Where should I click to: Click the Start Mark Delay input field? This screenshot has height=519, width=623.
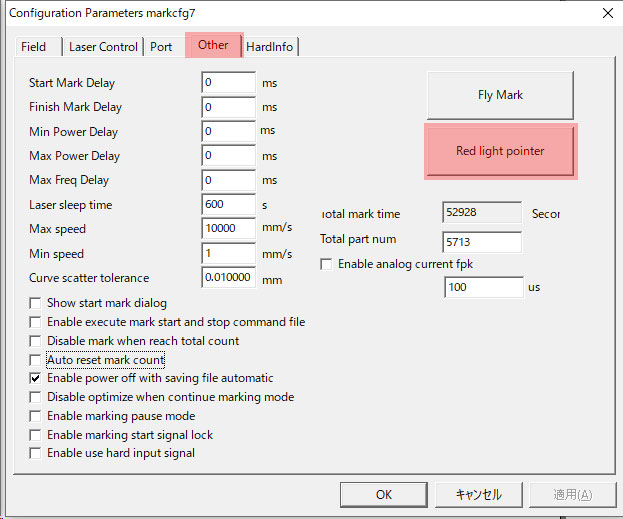(x=228, y=83)
